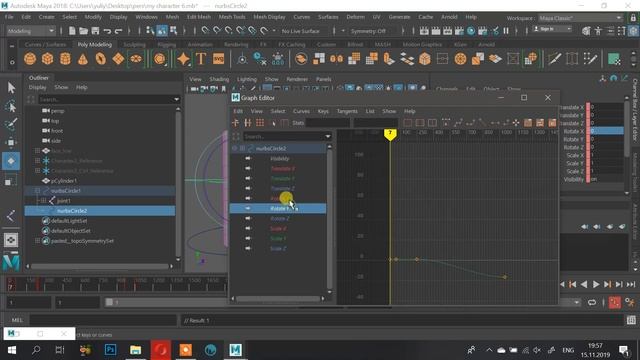Viewport: 640px width, 360px height.
Task: Toggle the workspace lock icon
Action: [633, 18]
